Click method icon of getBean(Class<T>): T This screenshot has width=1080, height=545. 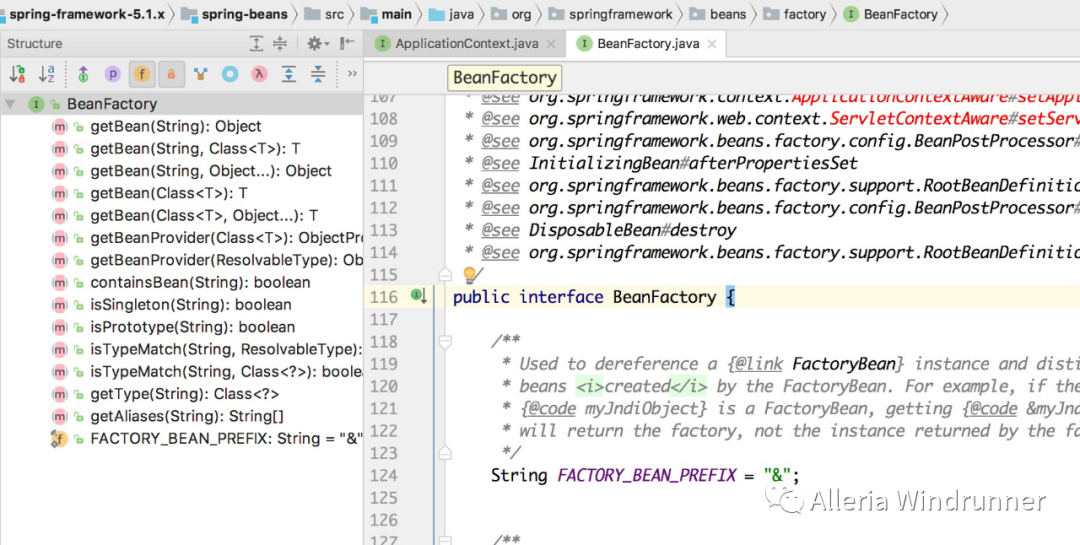[60, 194]
